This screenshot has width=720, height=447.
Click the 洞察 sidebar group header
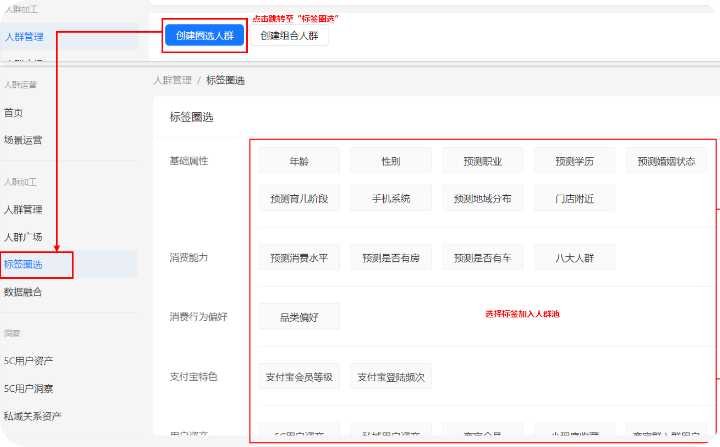[x=12, y=333]
